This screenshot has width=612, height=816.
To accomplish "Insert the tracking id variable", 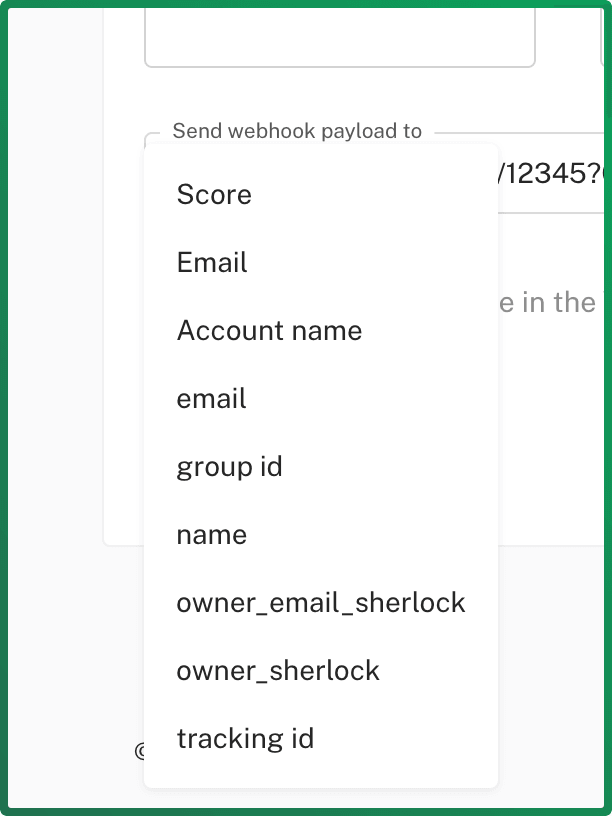I will pos(321,739).
